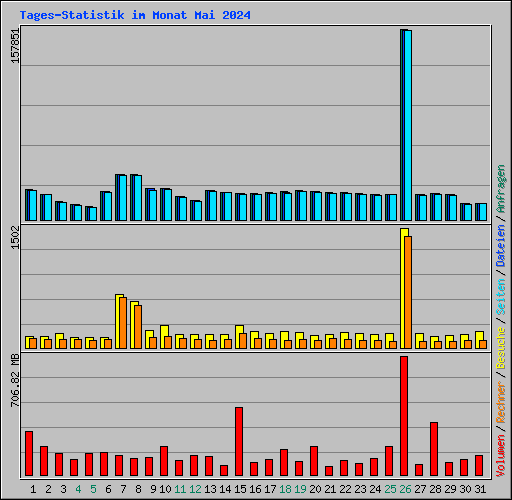Click day label 22 on the x-axis
The height and width of the screenshot is (500, 512).
(x=345, y=489)
